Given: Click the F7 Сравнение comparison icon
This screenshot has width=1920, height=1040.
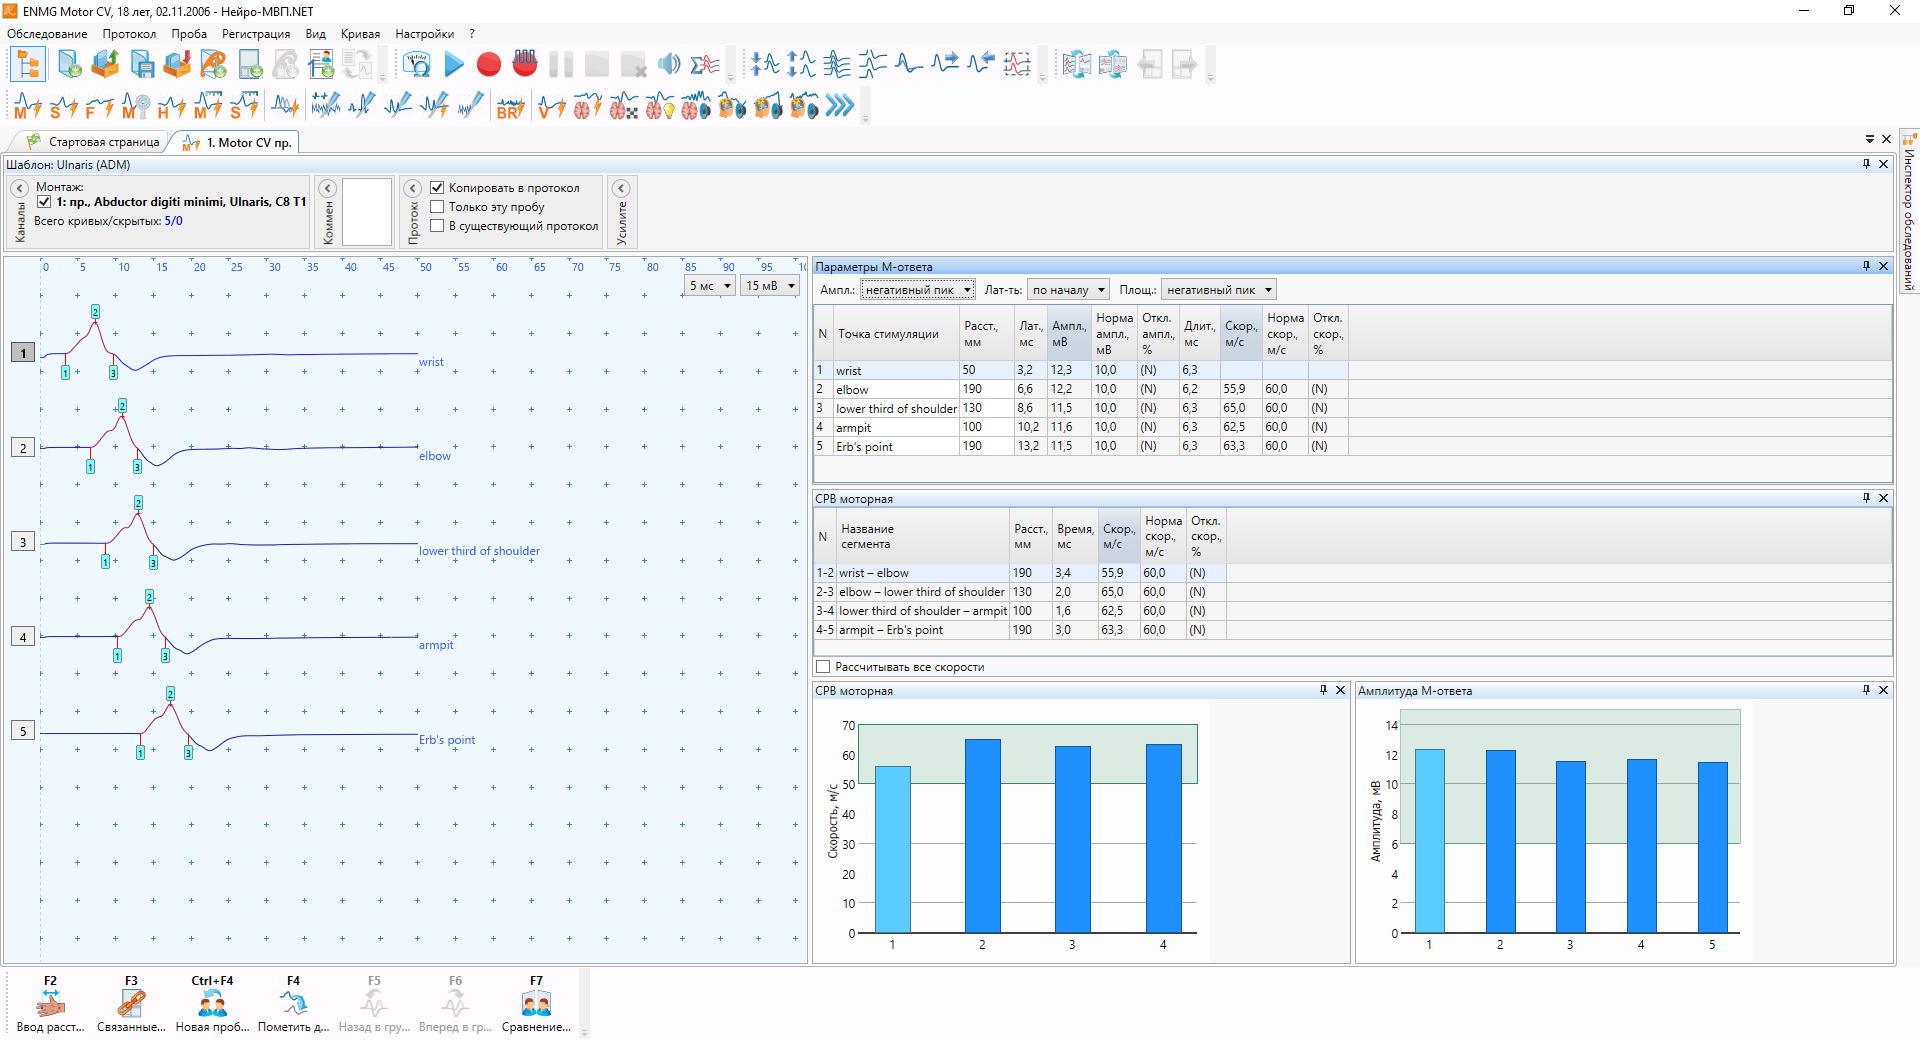Looking at the screenshot, I should point(536,1004).
